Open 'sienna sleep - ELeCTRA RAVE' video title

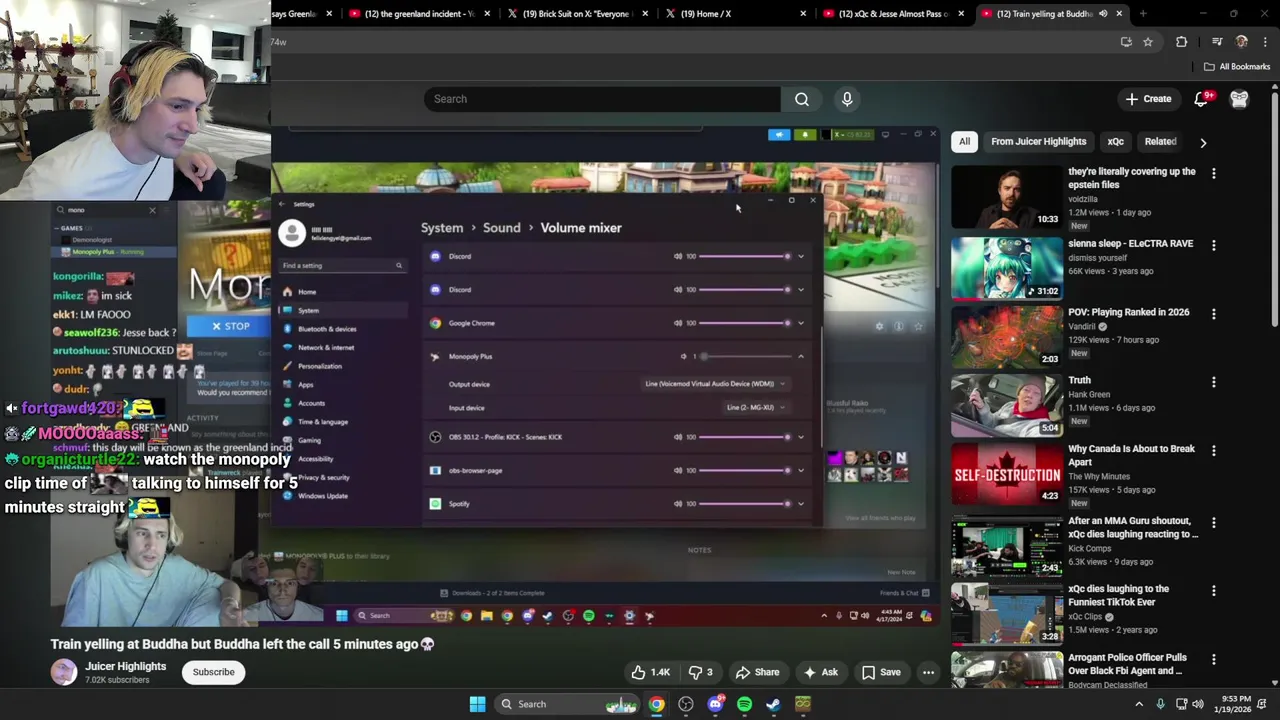click(1130, 244)
